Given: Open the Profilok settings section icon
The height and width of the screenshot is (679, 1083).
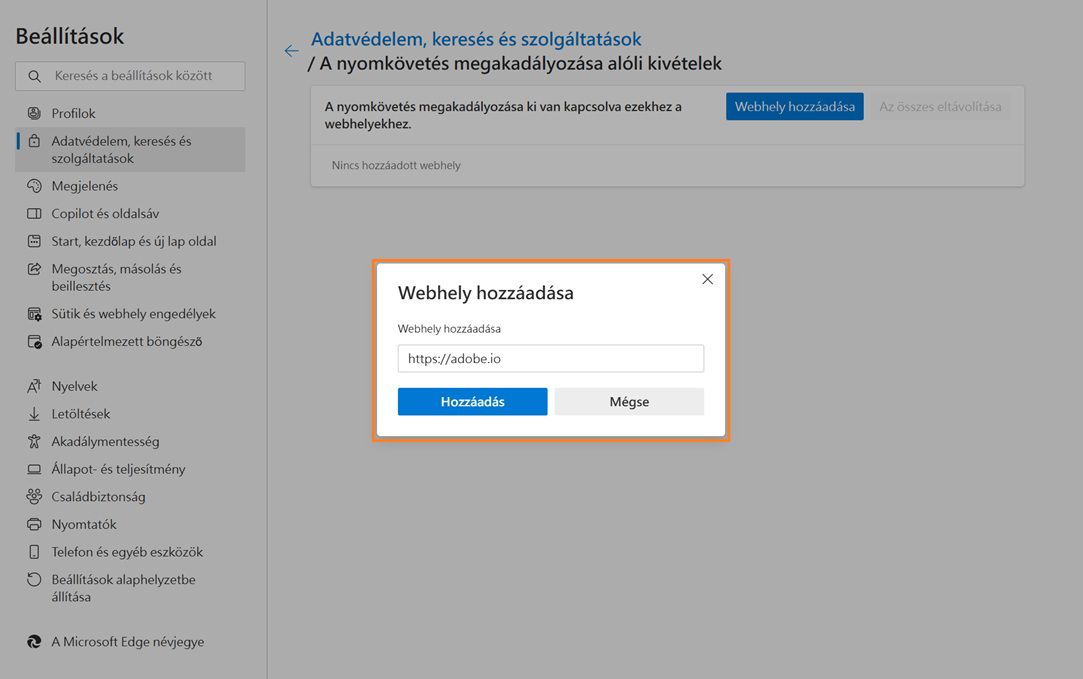Looking at the screenshot, I should (34, 112).
